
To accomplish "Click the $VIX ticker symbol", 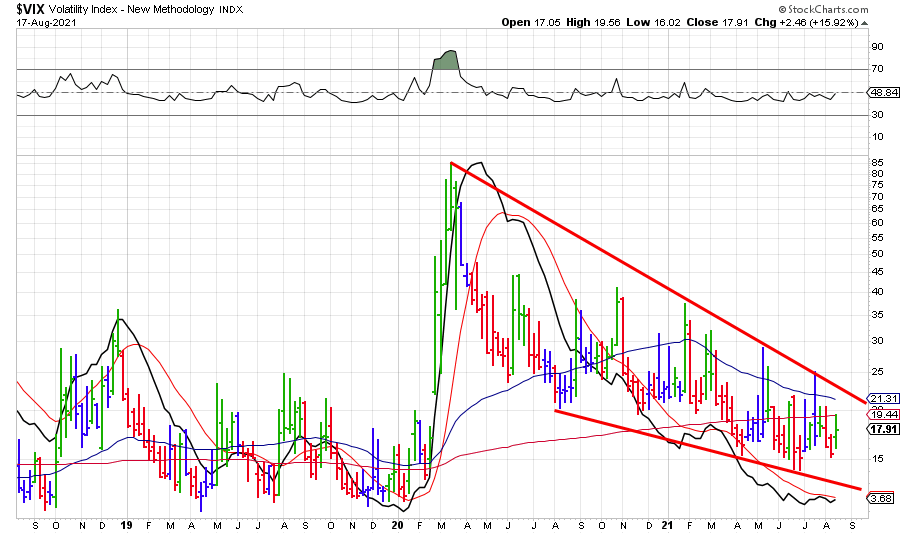I will (x=28, y=10).
